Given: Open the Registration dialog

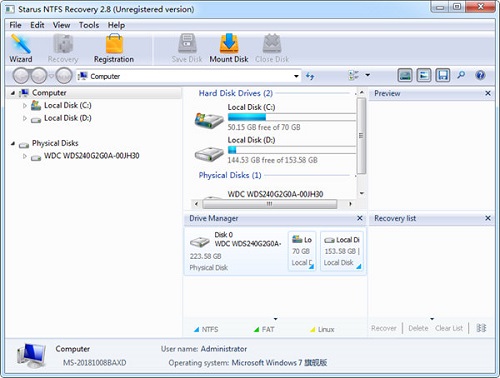Looking at the screenshot, I should [x=114, y=48].
